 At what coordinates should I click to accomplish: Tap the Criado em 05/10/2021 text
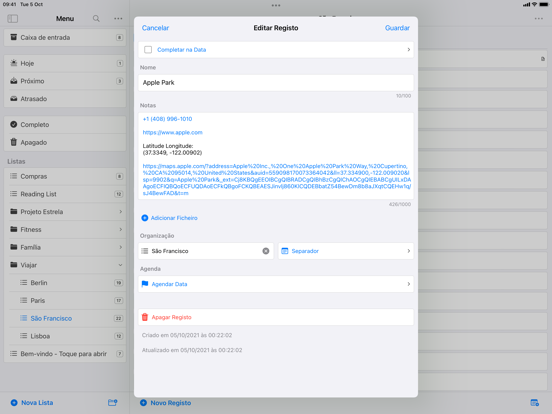coord(187,335)
